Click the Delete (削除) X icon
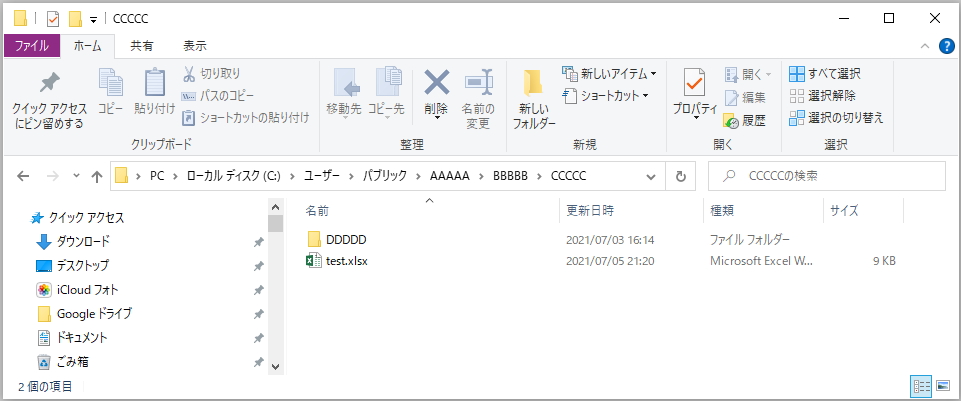The width and height of the screenshot is (961, 401). click(x=436, y=82)
